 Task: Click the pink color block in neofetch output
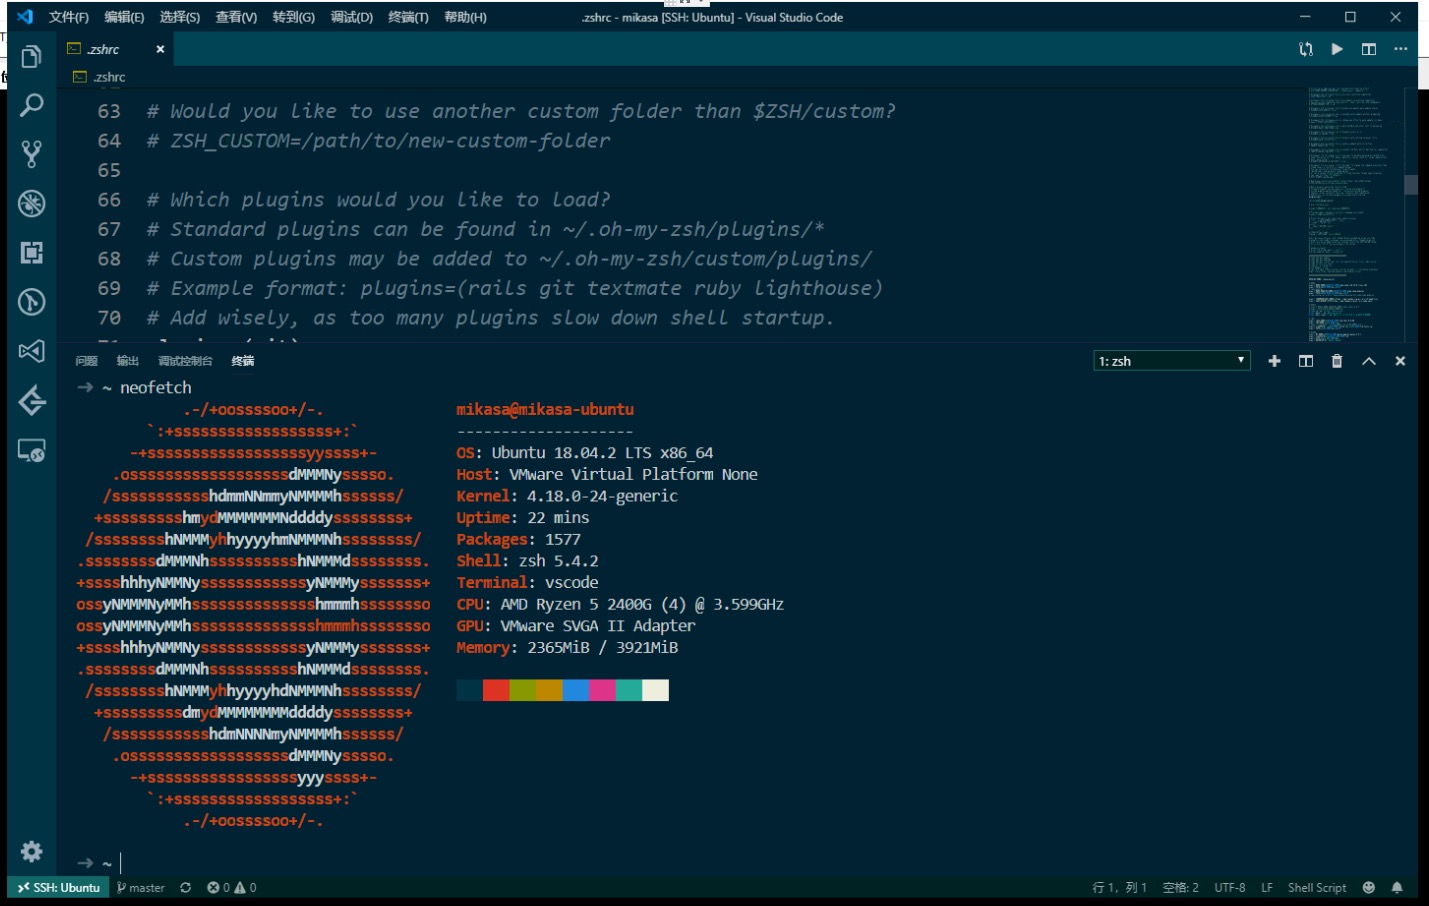pyautogui.click(x=602, y=690)
